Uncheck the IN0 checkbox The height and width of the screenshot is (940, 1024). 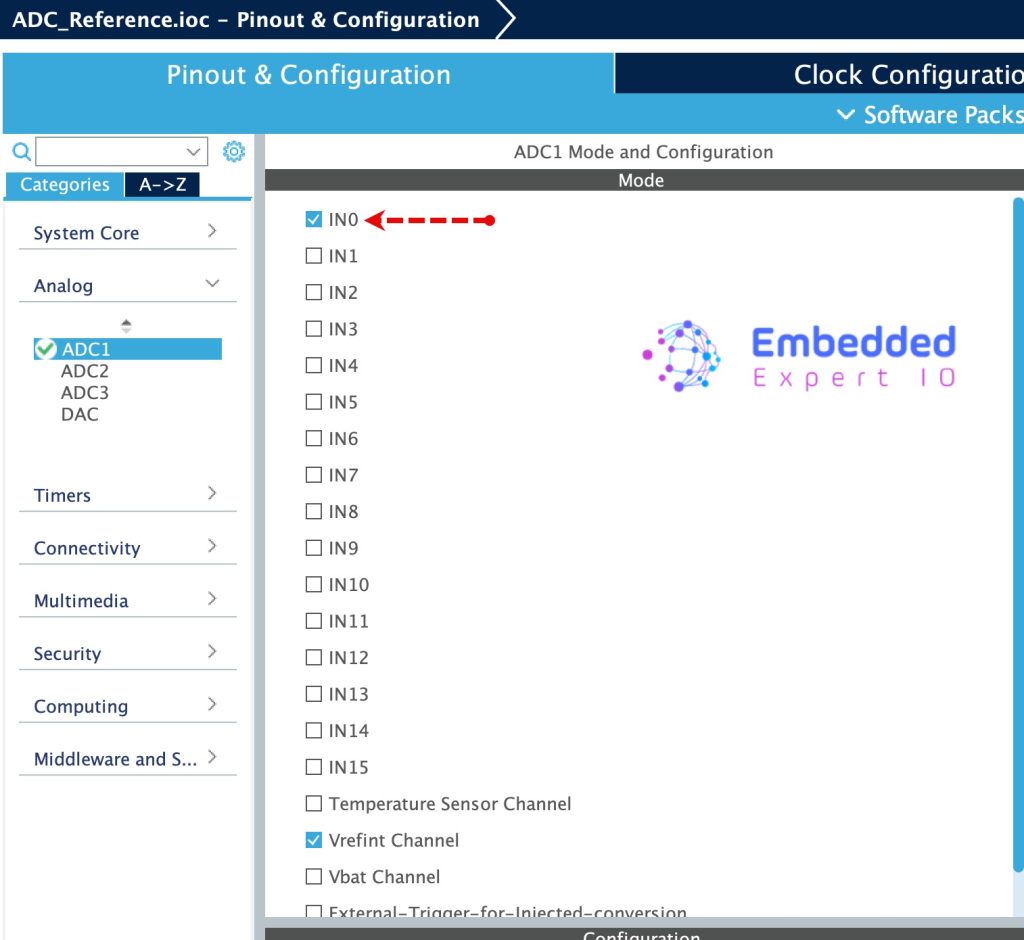click(x=314, y=220)
